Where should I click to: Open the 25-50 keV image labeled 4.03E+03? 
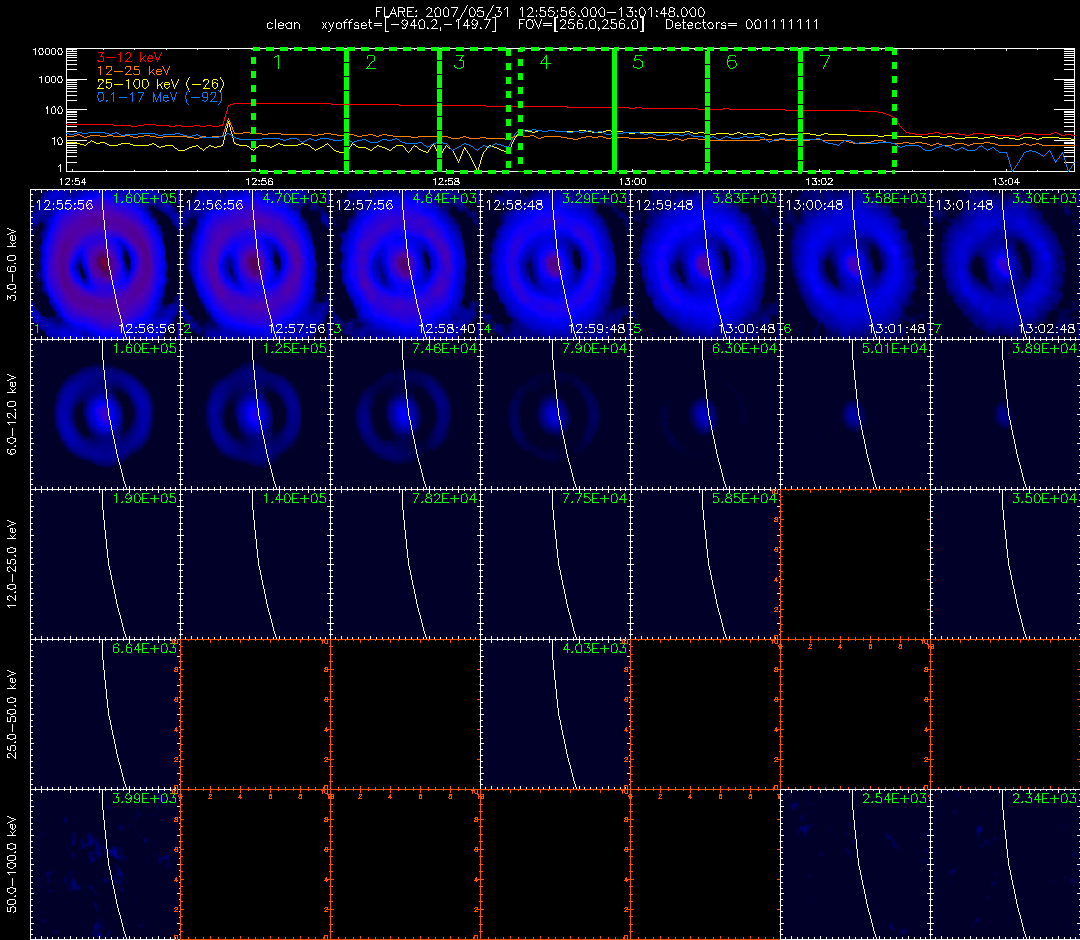(555, 714)
